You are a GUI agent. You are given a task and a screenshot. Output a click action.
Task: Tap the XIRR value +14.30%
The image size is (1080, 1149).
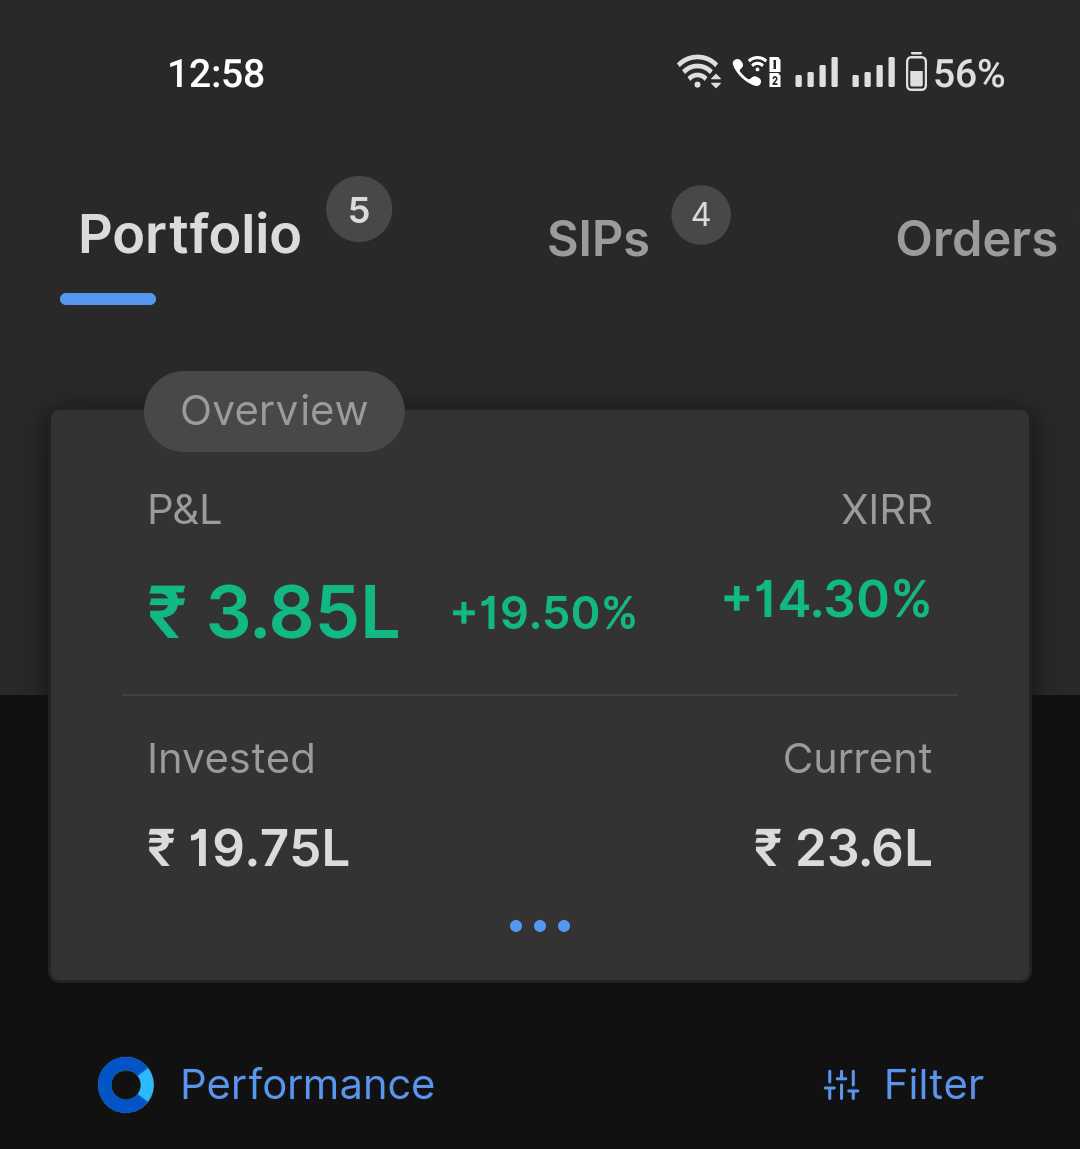tap(826, 600)
